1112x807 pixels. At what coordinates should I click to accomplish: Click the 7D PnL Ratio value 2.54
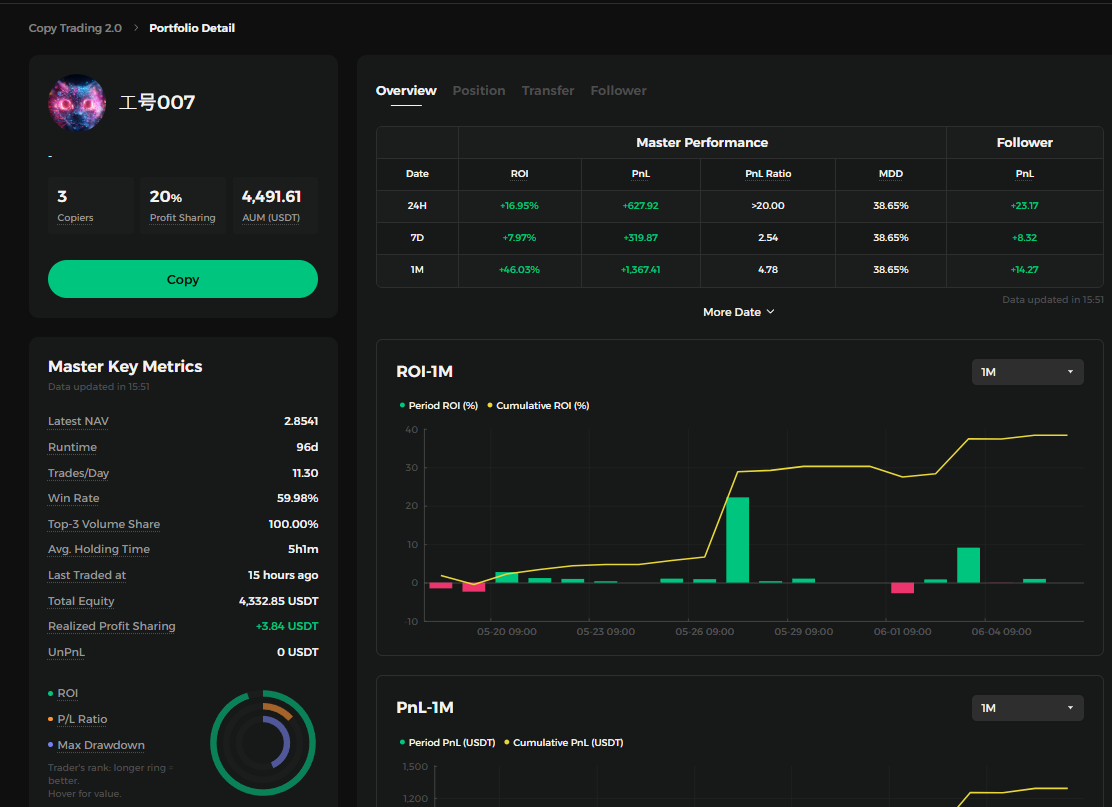point(768,238)
